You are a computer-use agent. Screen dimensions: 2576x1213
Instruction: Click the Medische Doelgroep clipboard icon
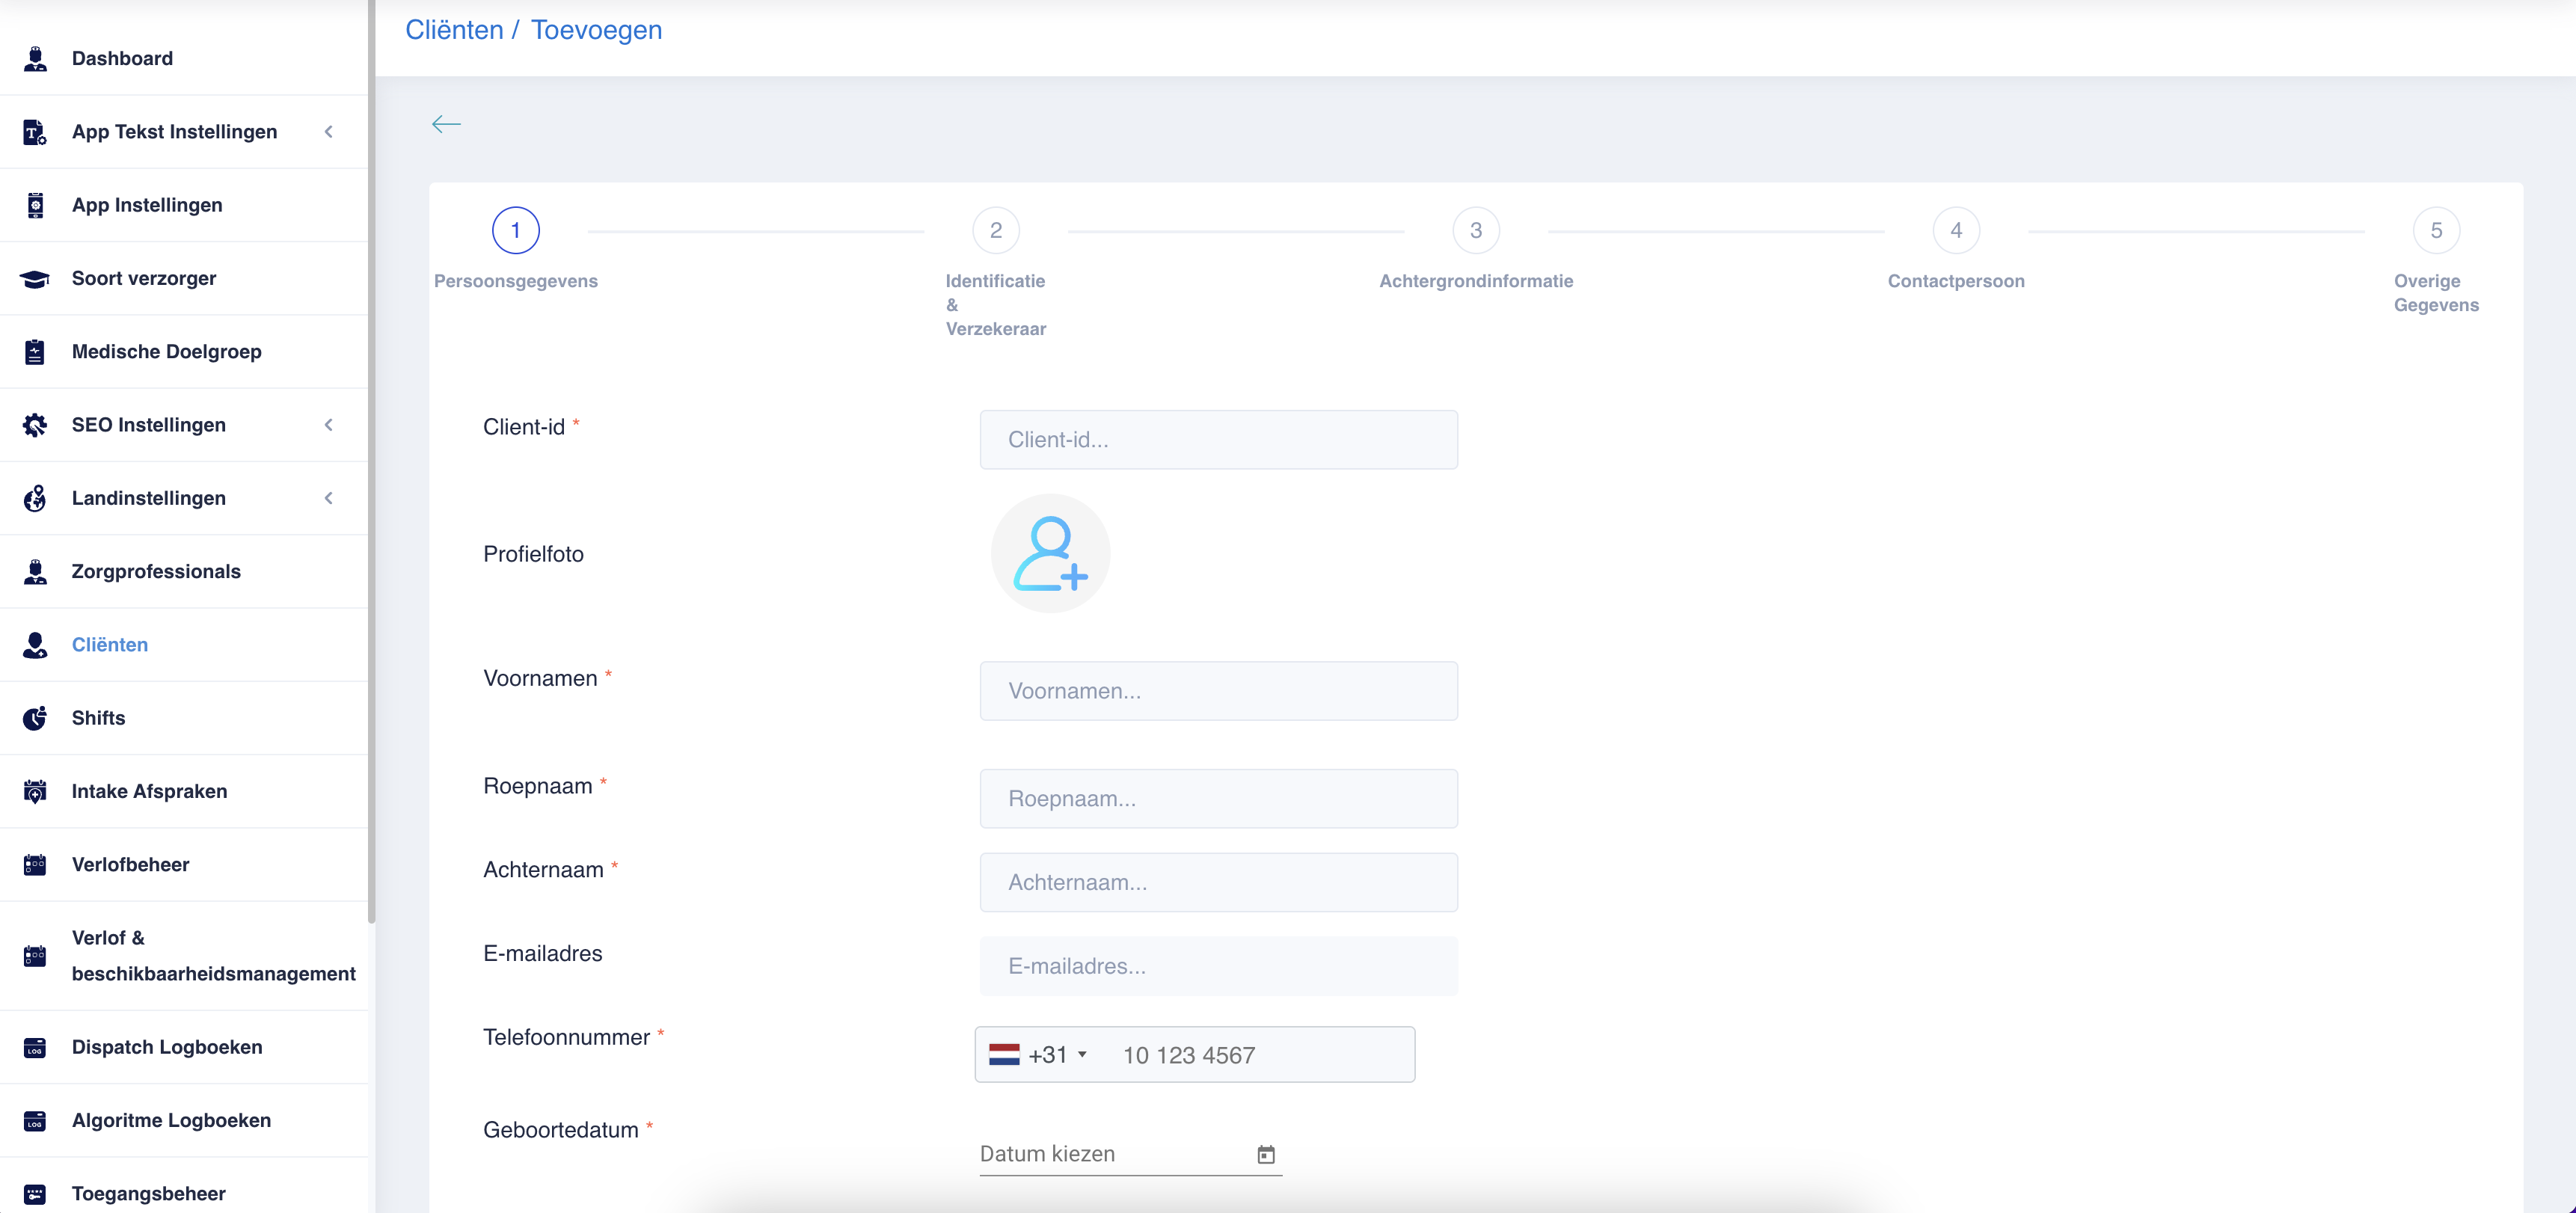[35, 352]
